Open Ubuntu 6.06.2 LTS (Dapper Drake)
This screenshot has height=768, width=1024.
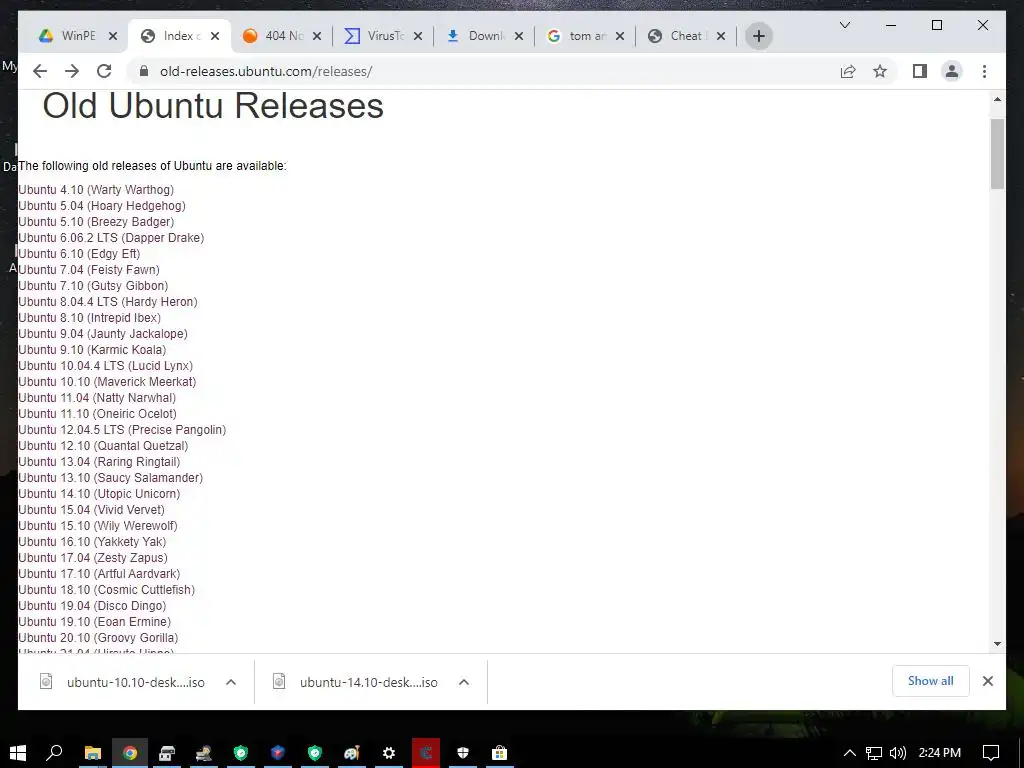click(x=111, y=238)
